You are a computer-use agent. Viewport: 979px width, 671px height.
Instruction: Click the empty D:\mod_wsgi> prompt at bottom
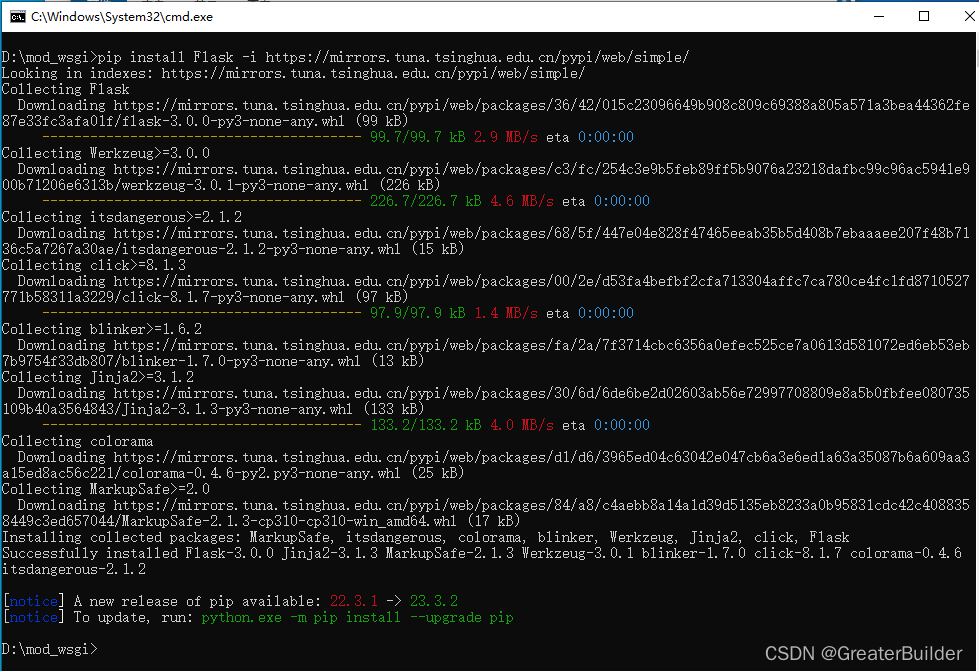[x=50, y=649]
